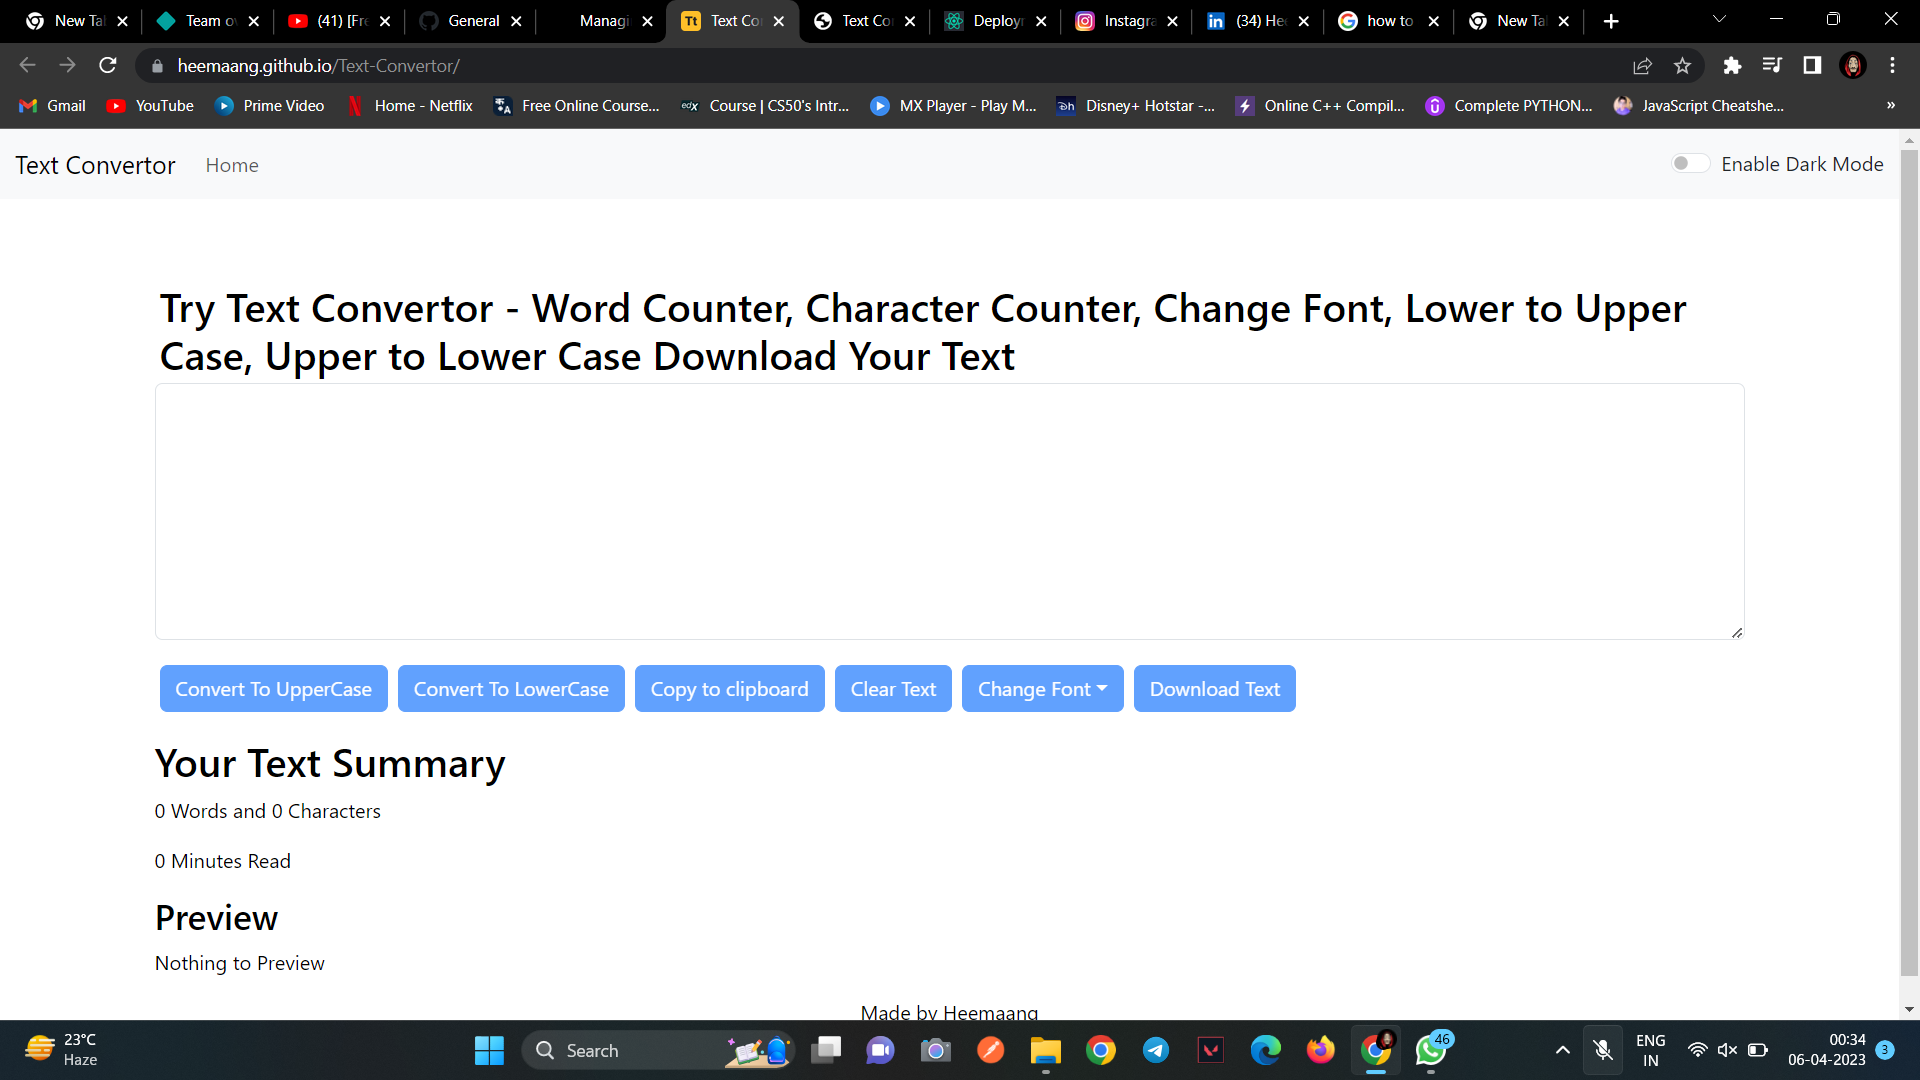
Task: Expand the hidden bookmarks overflow chevron
Action: click(x=1891, y=105)
